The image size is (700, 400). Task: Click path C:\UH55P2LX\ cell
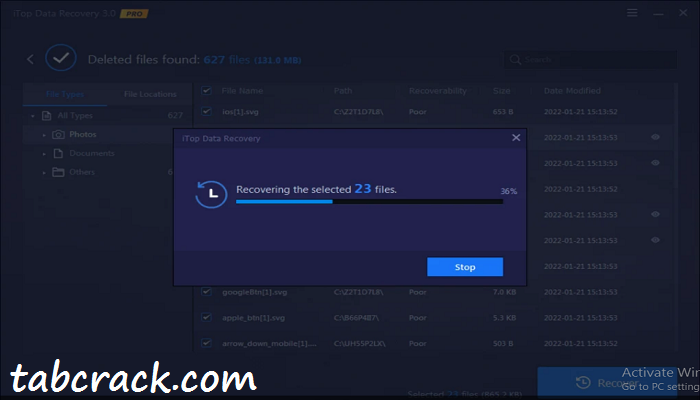(x=359, y=344)
